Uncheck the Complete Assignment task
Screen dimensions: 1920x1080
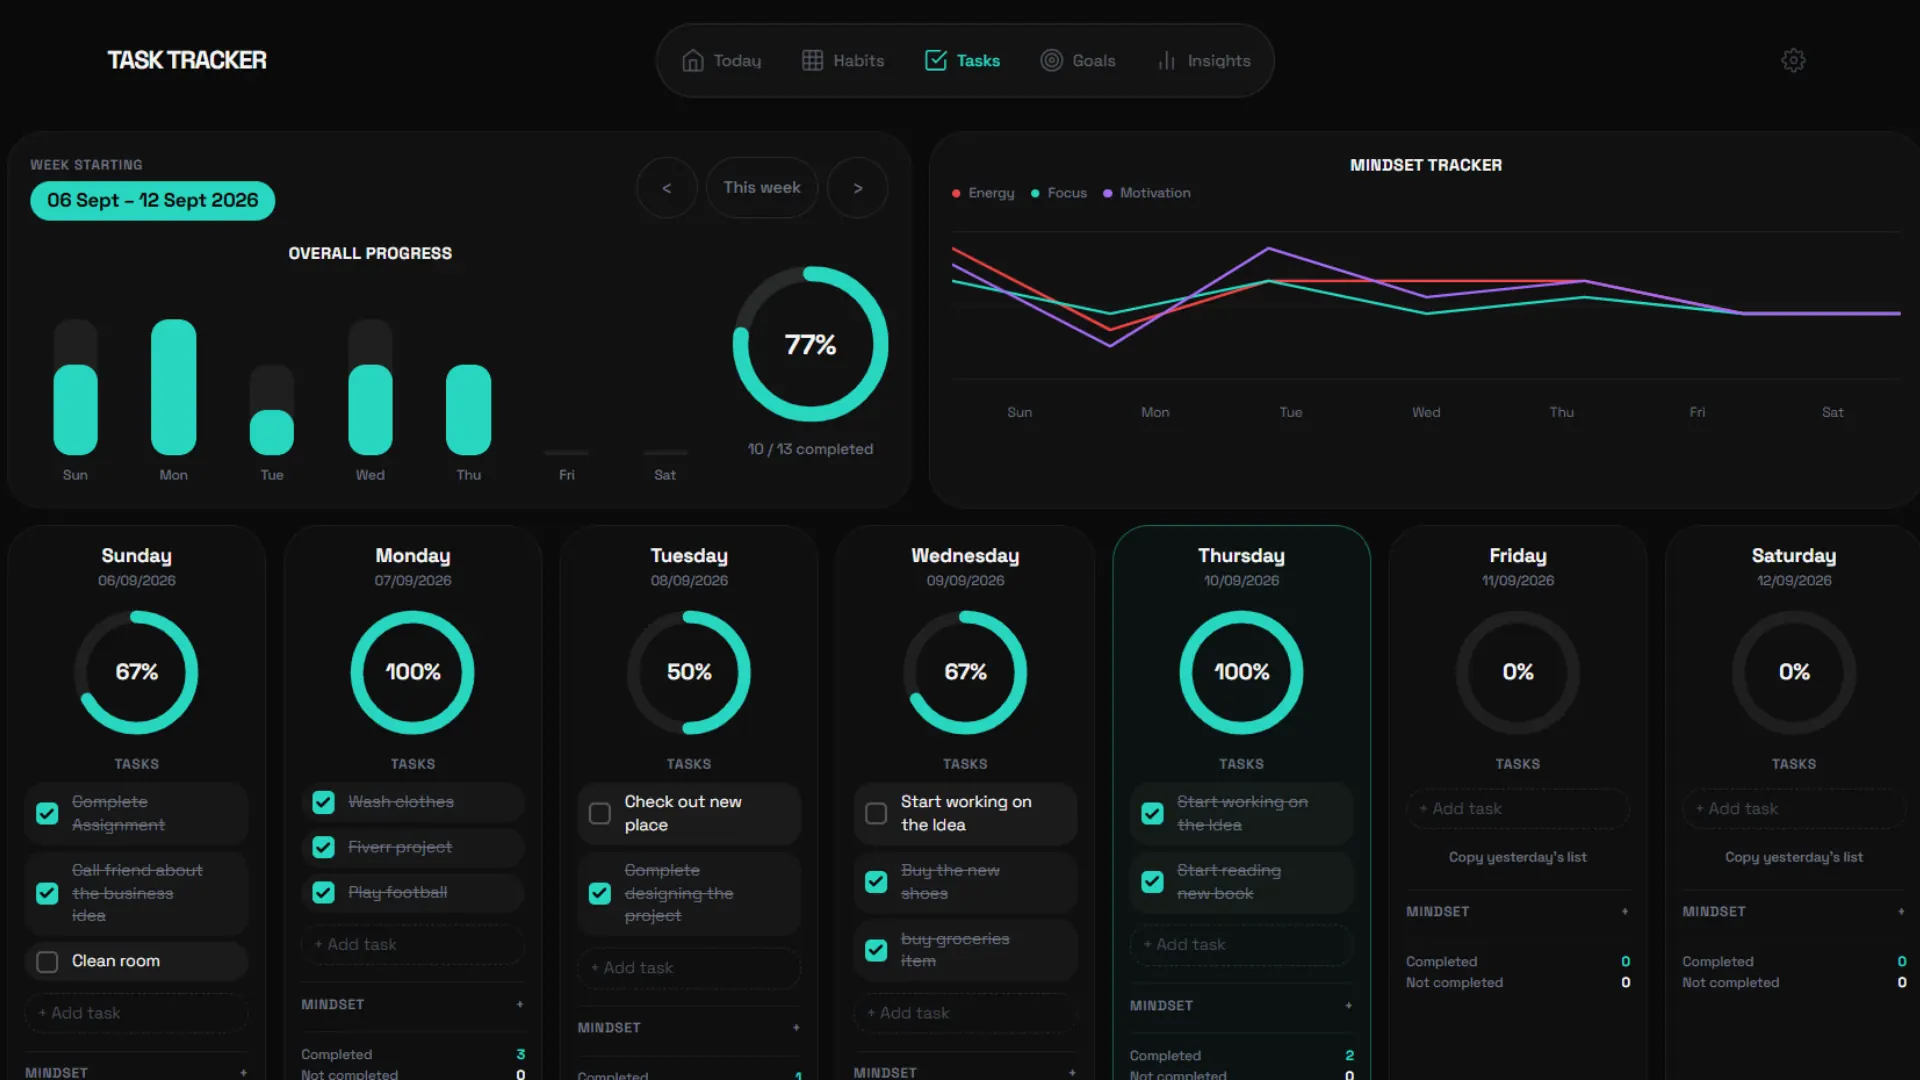(x=47, y=813)
